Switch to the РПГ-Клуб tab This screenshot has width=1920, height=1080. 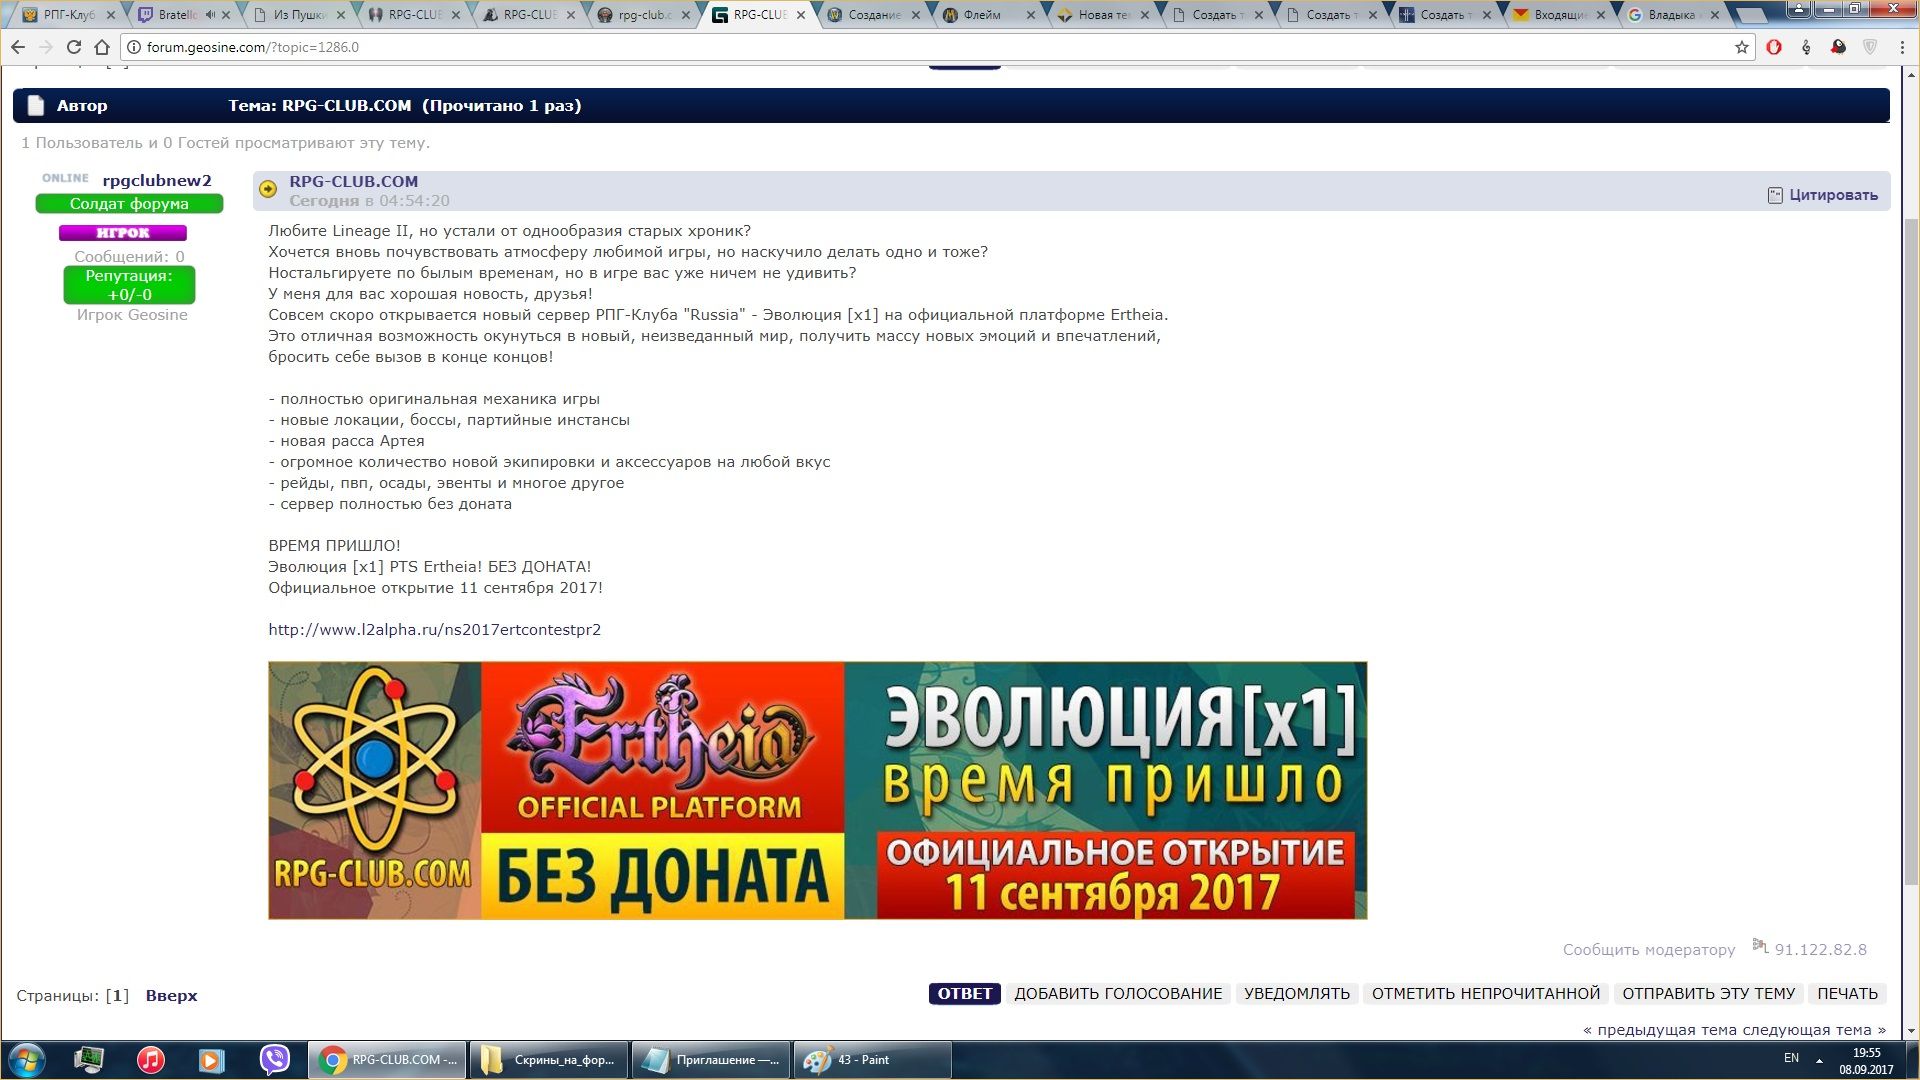68,15
